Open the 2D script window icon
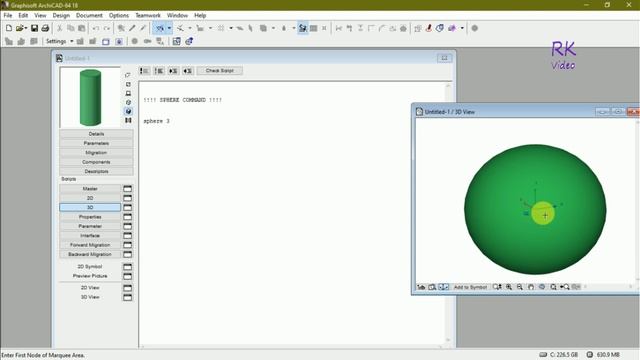The height and width of the screenshot is (360, 640). click(x=127, y=198)
